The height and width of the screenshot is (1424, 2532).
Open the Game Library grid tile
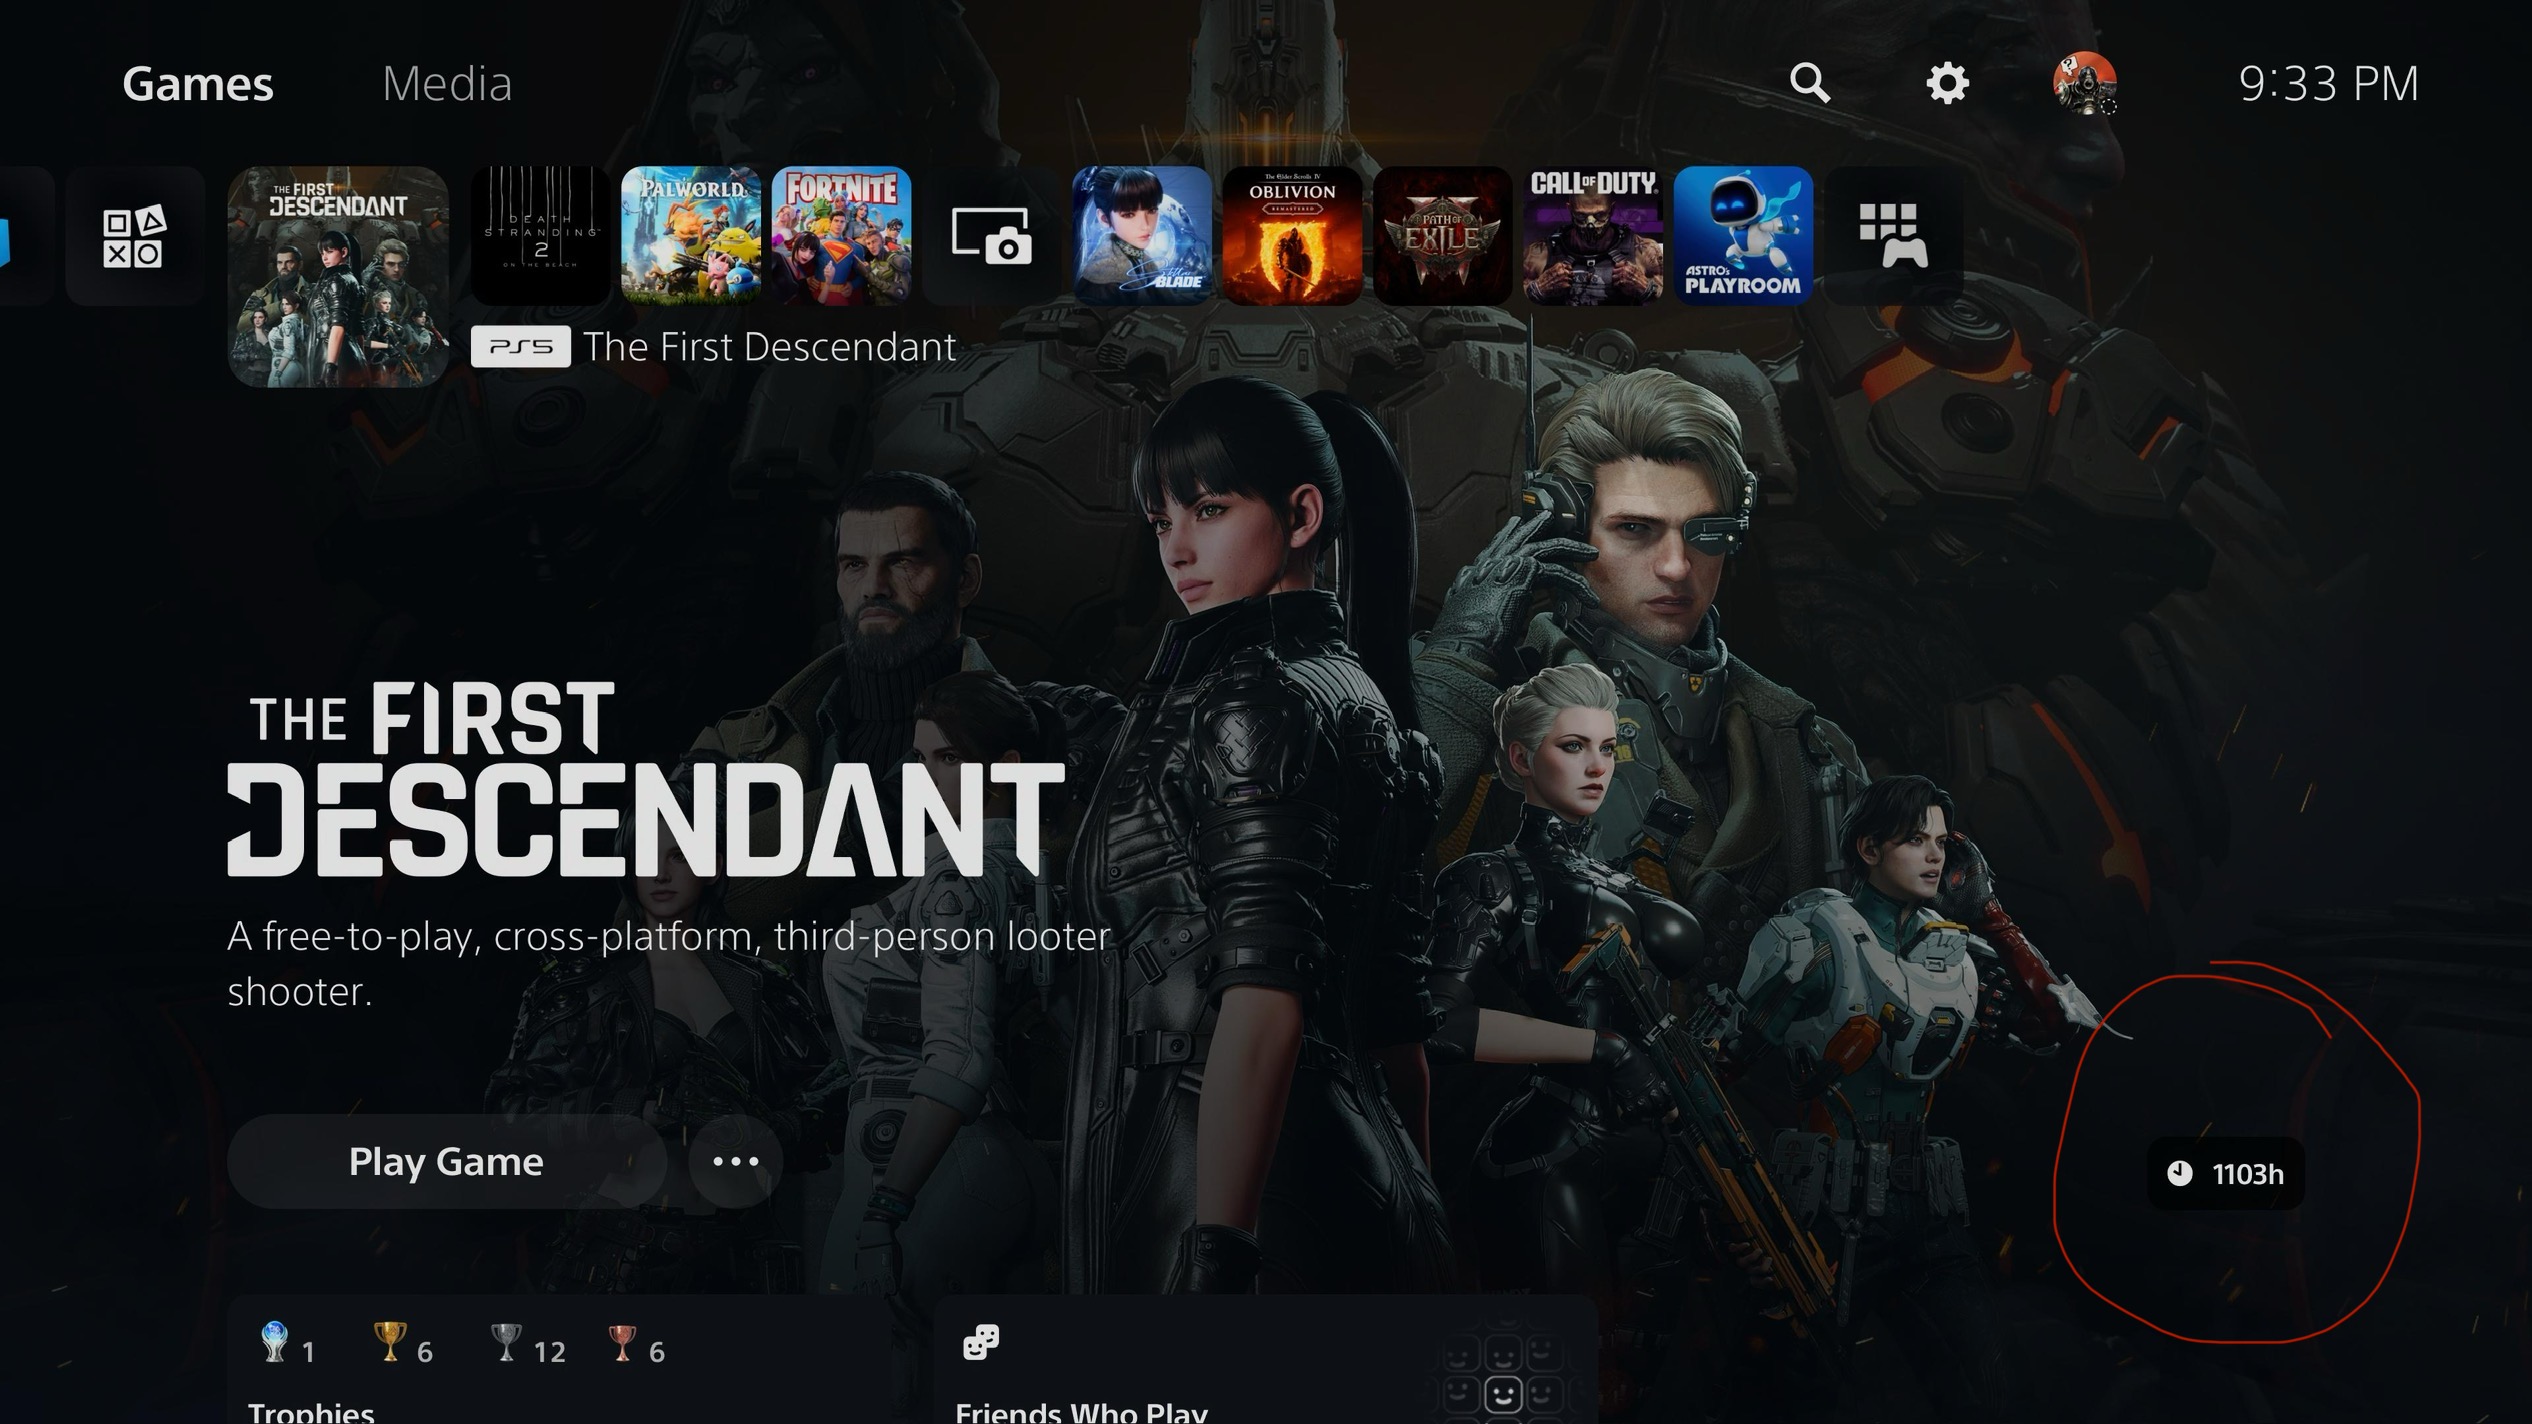pos(1893,236)
